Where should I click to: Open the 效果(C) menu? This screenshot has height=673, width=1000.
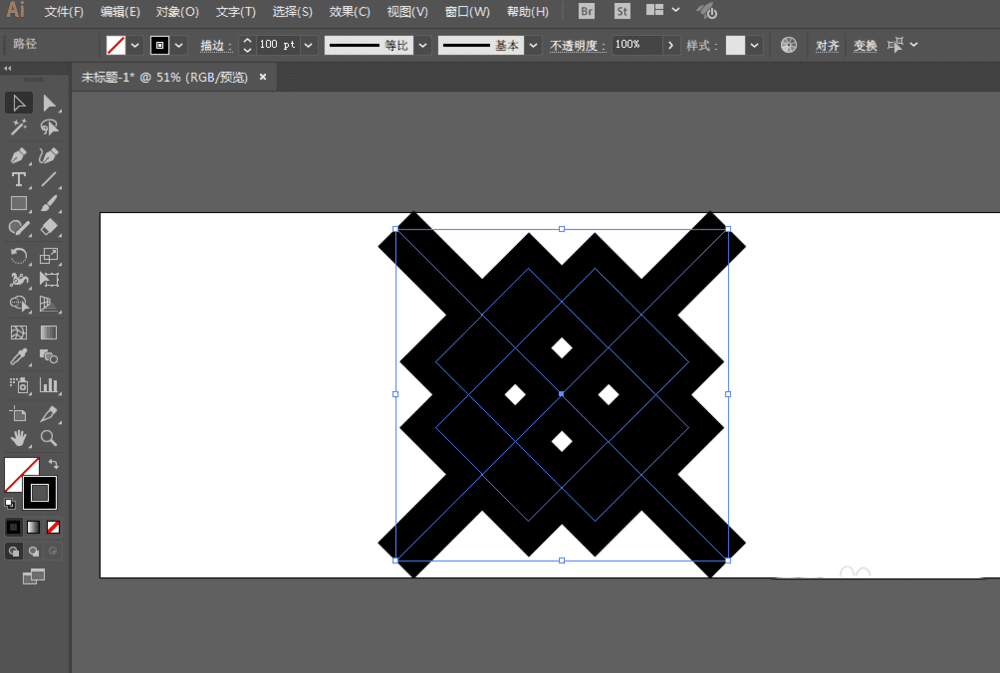[x=349, y=11]
